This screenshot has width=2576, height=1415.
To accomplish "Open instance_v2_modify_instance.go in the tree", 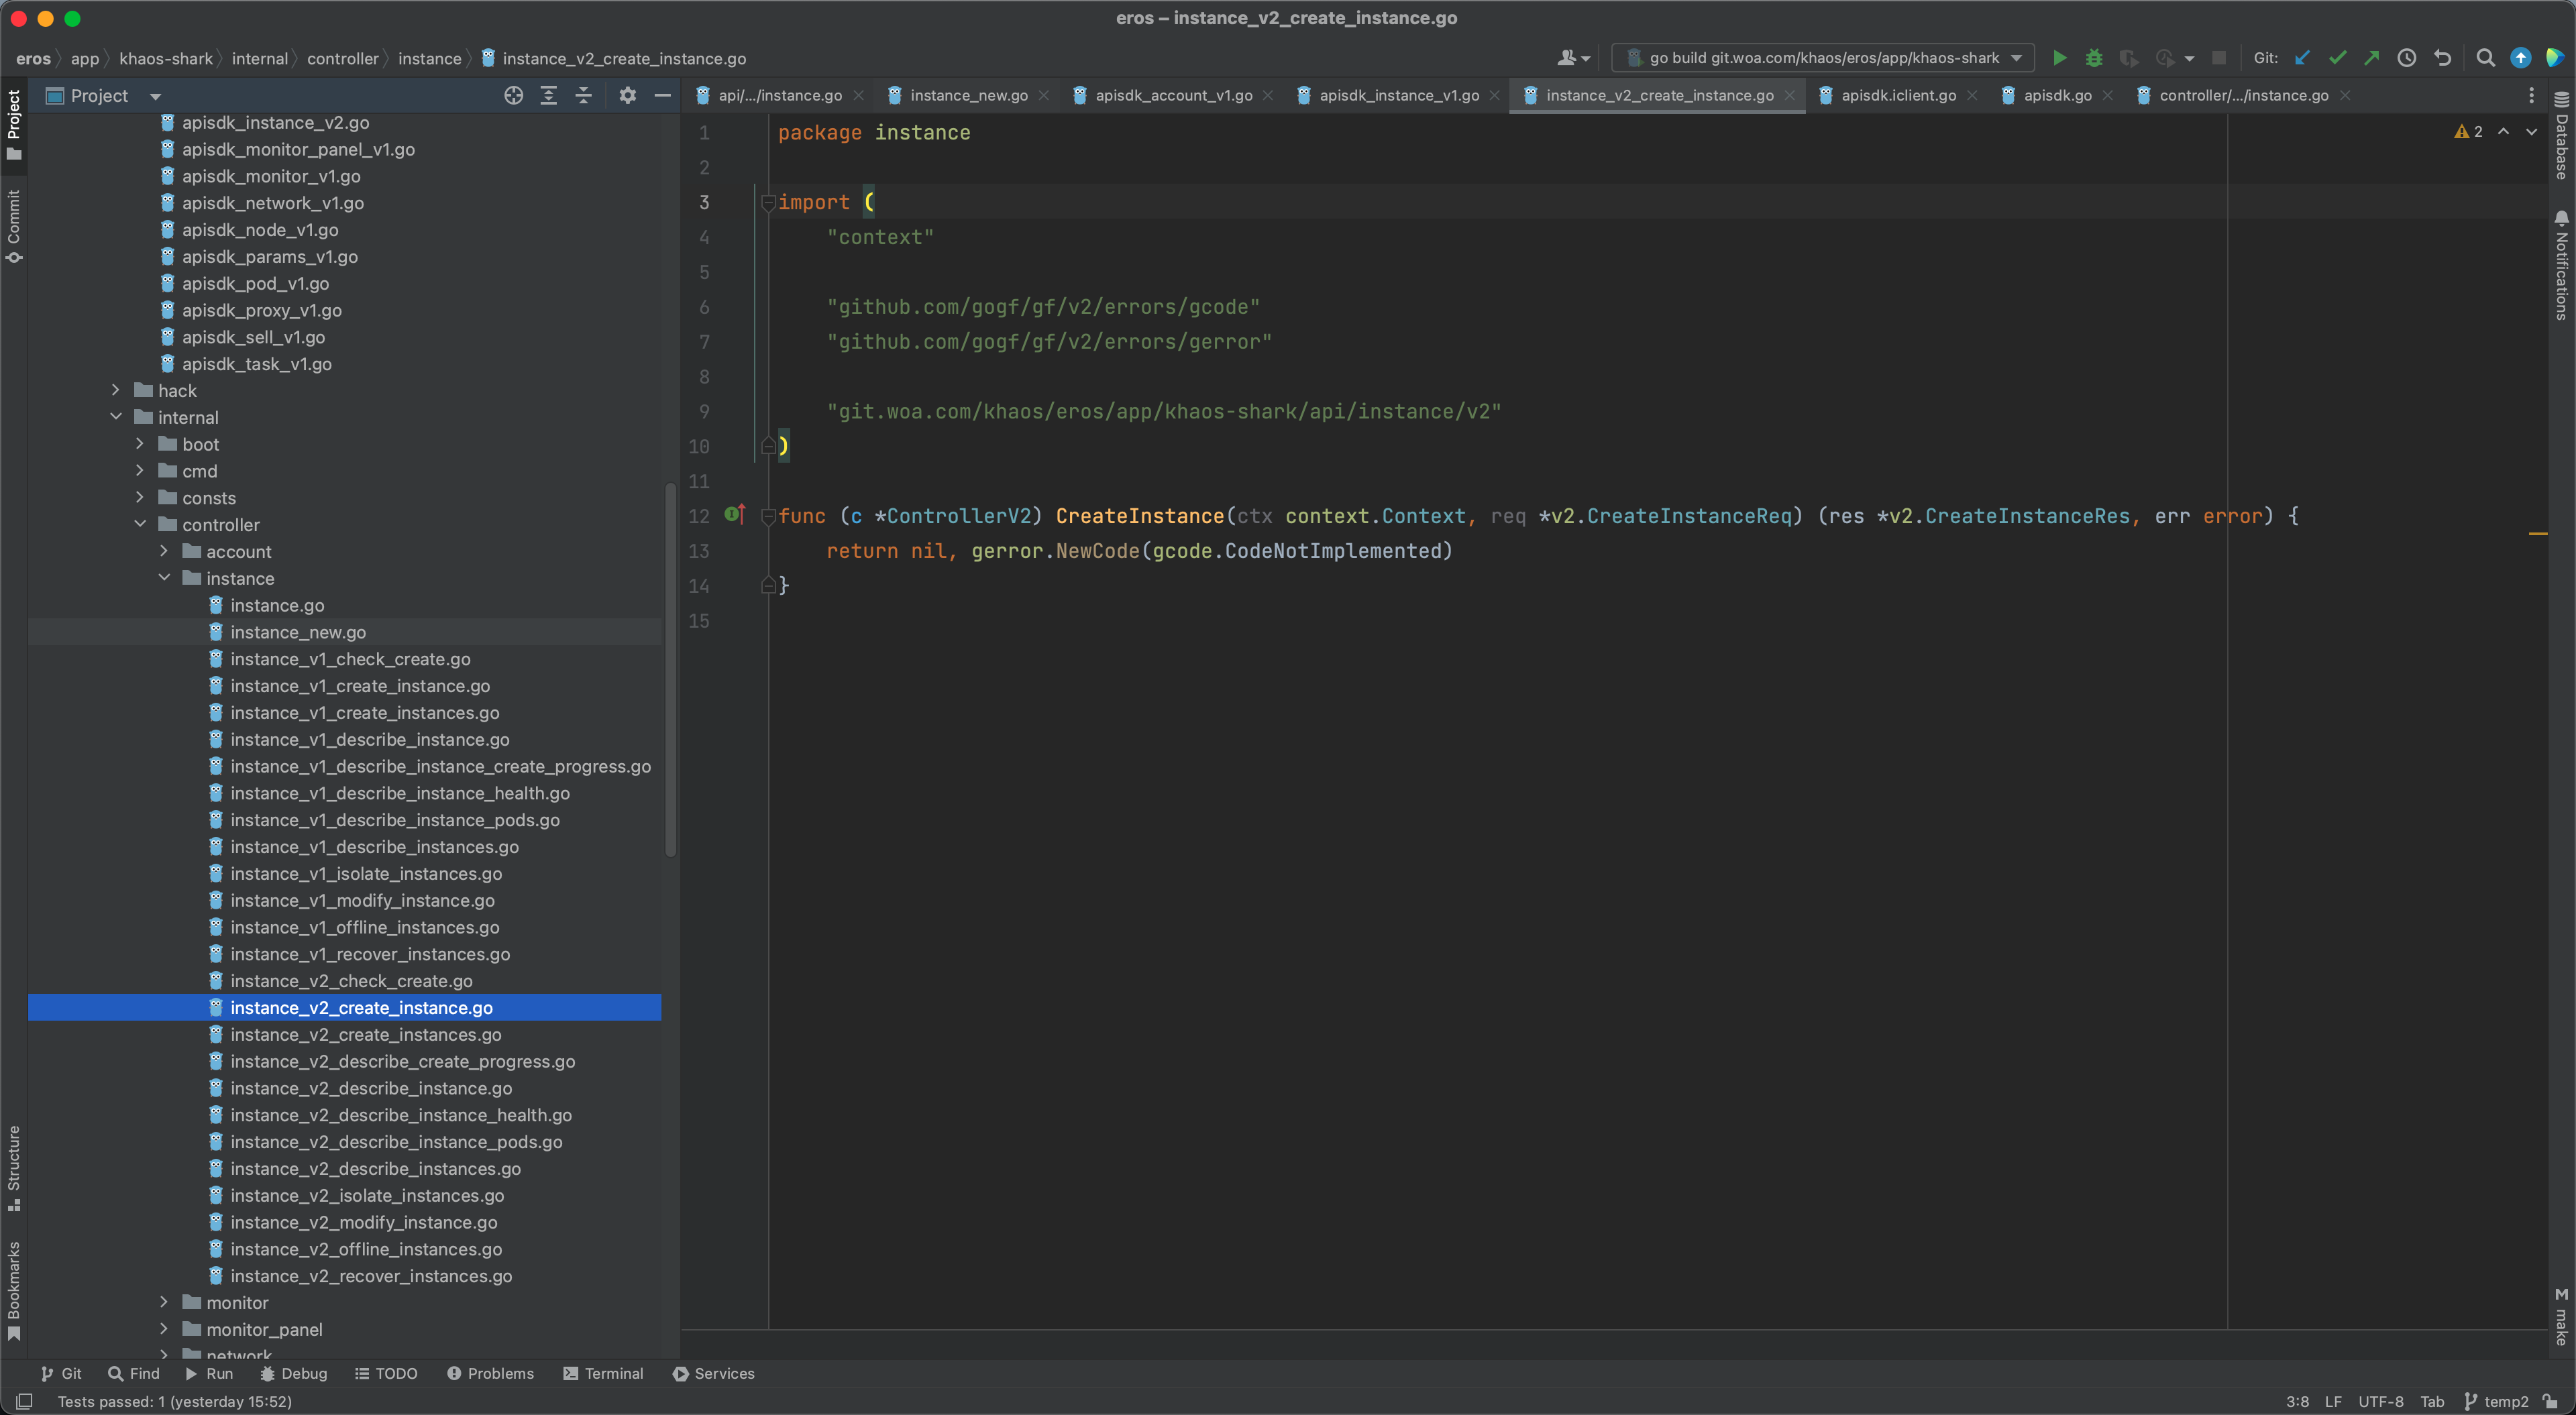I will [363, 1222].
